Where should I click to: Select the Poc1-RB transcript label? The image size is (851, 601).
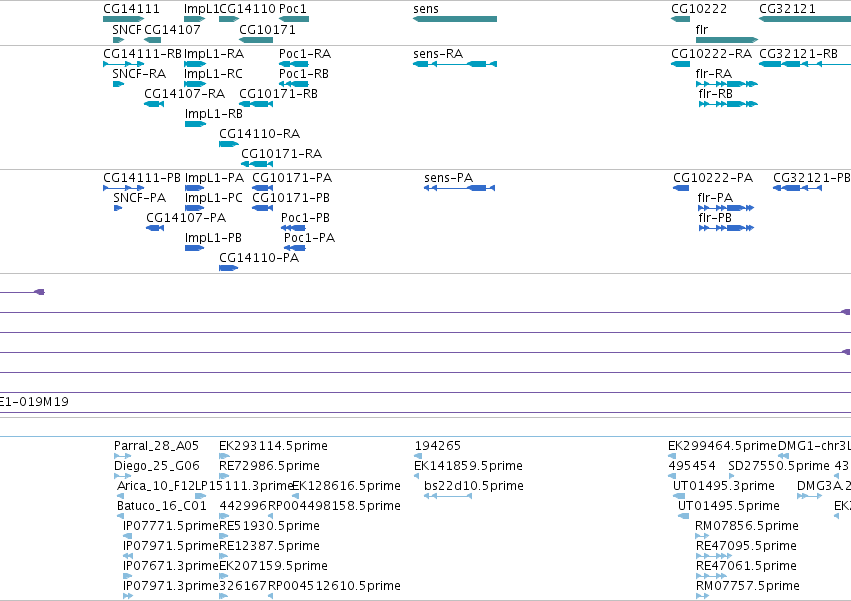[304, 74]
